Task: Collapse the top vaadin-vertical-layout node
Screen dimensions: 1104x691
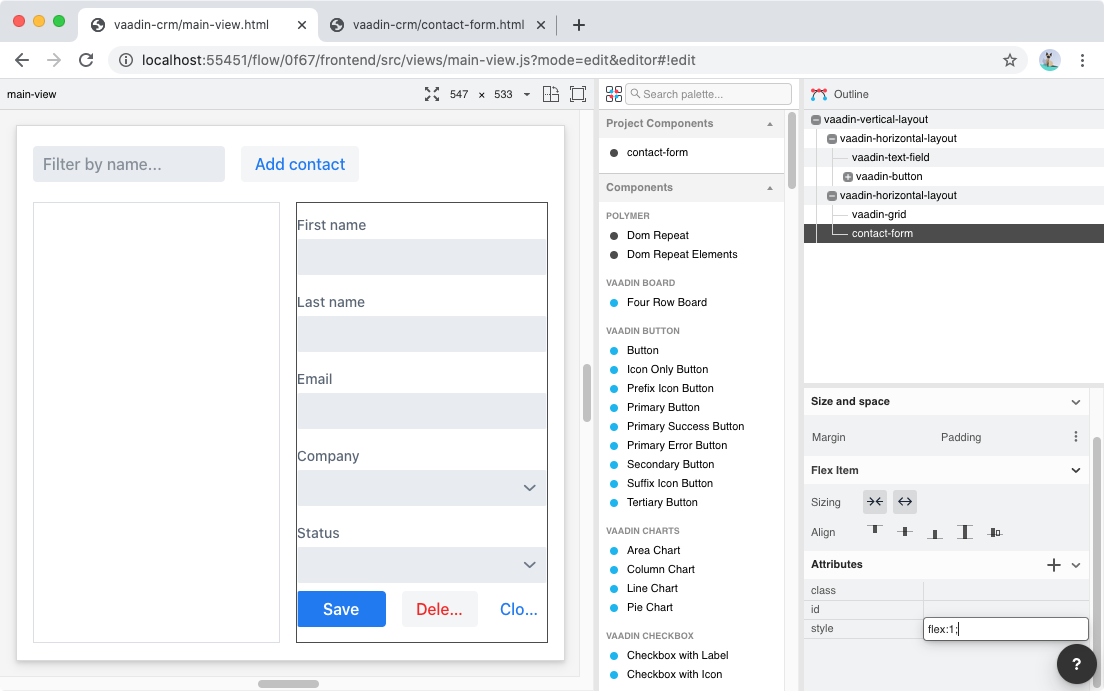Action: click(x=816, y=120)
